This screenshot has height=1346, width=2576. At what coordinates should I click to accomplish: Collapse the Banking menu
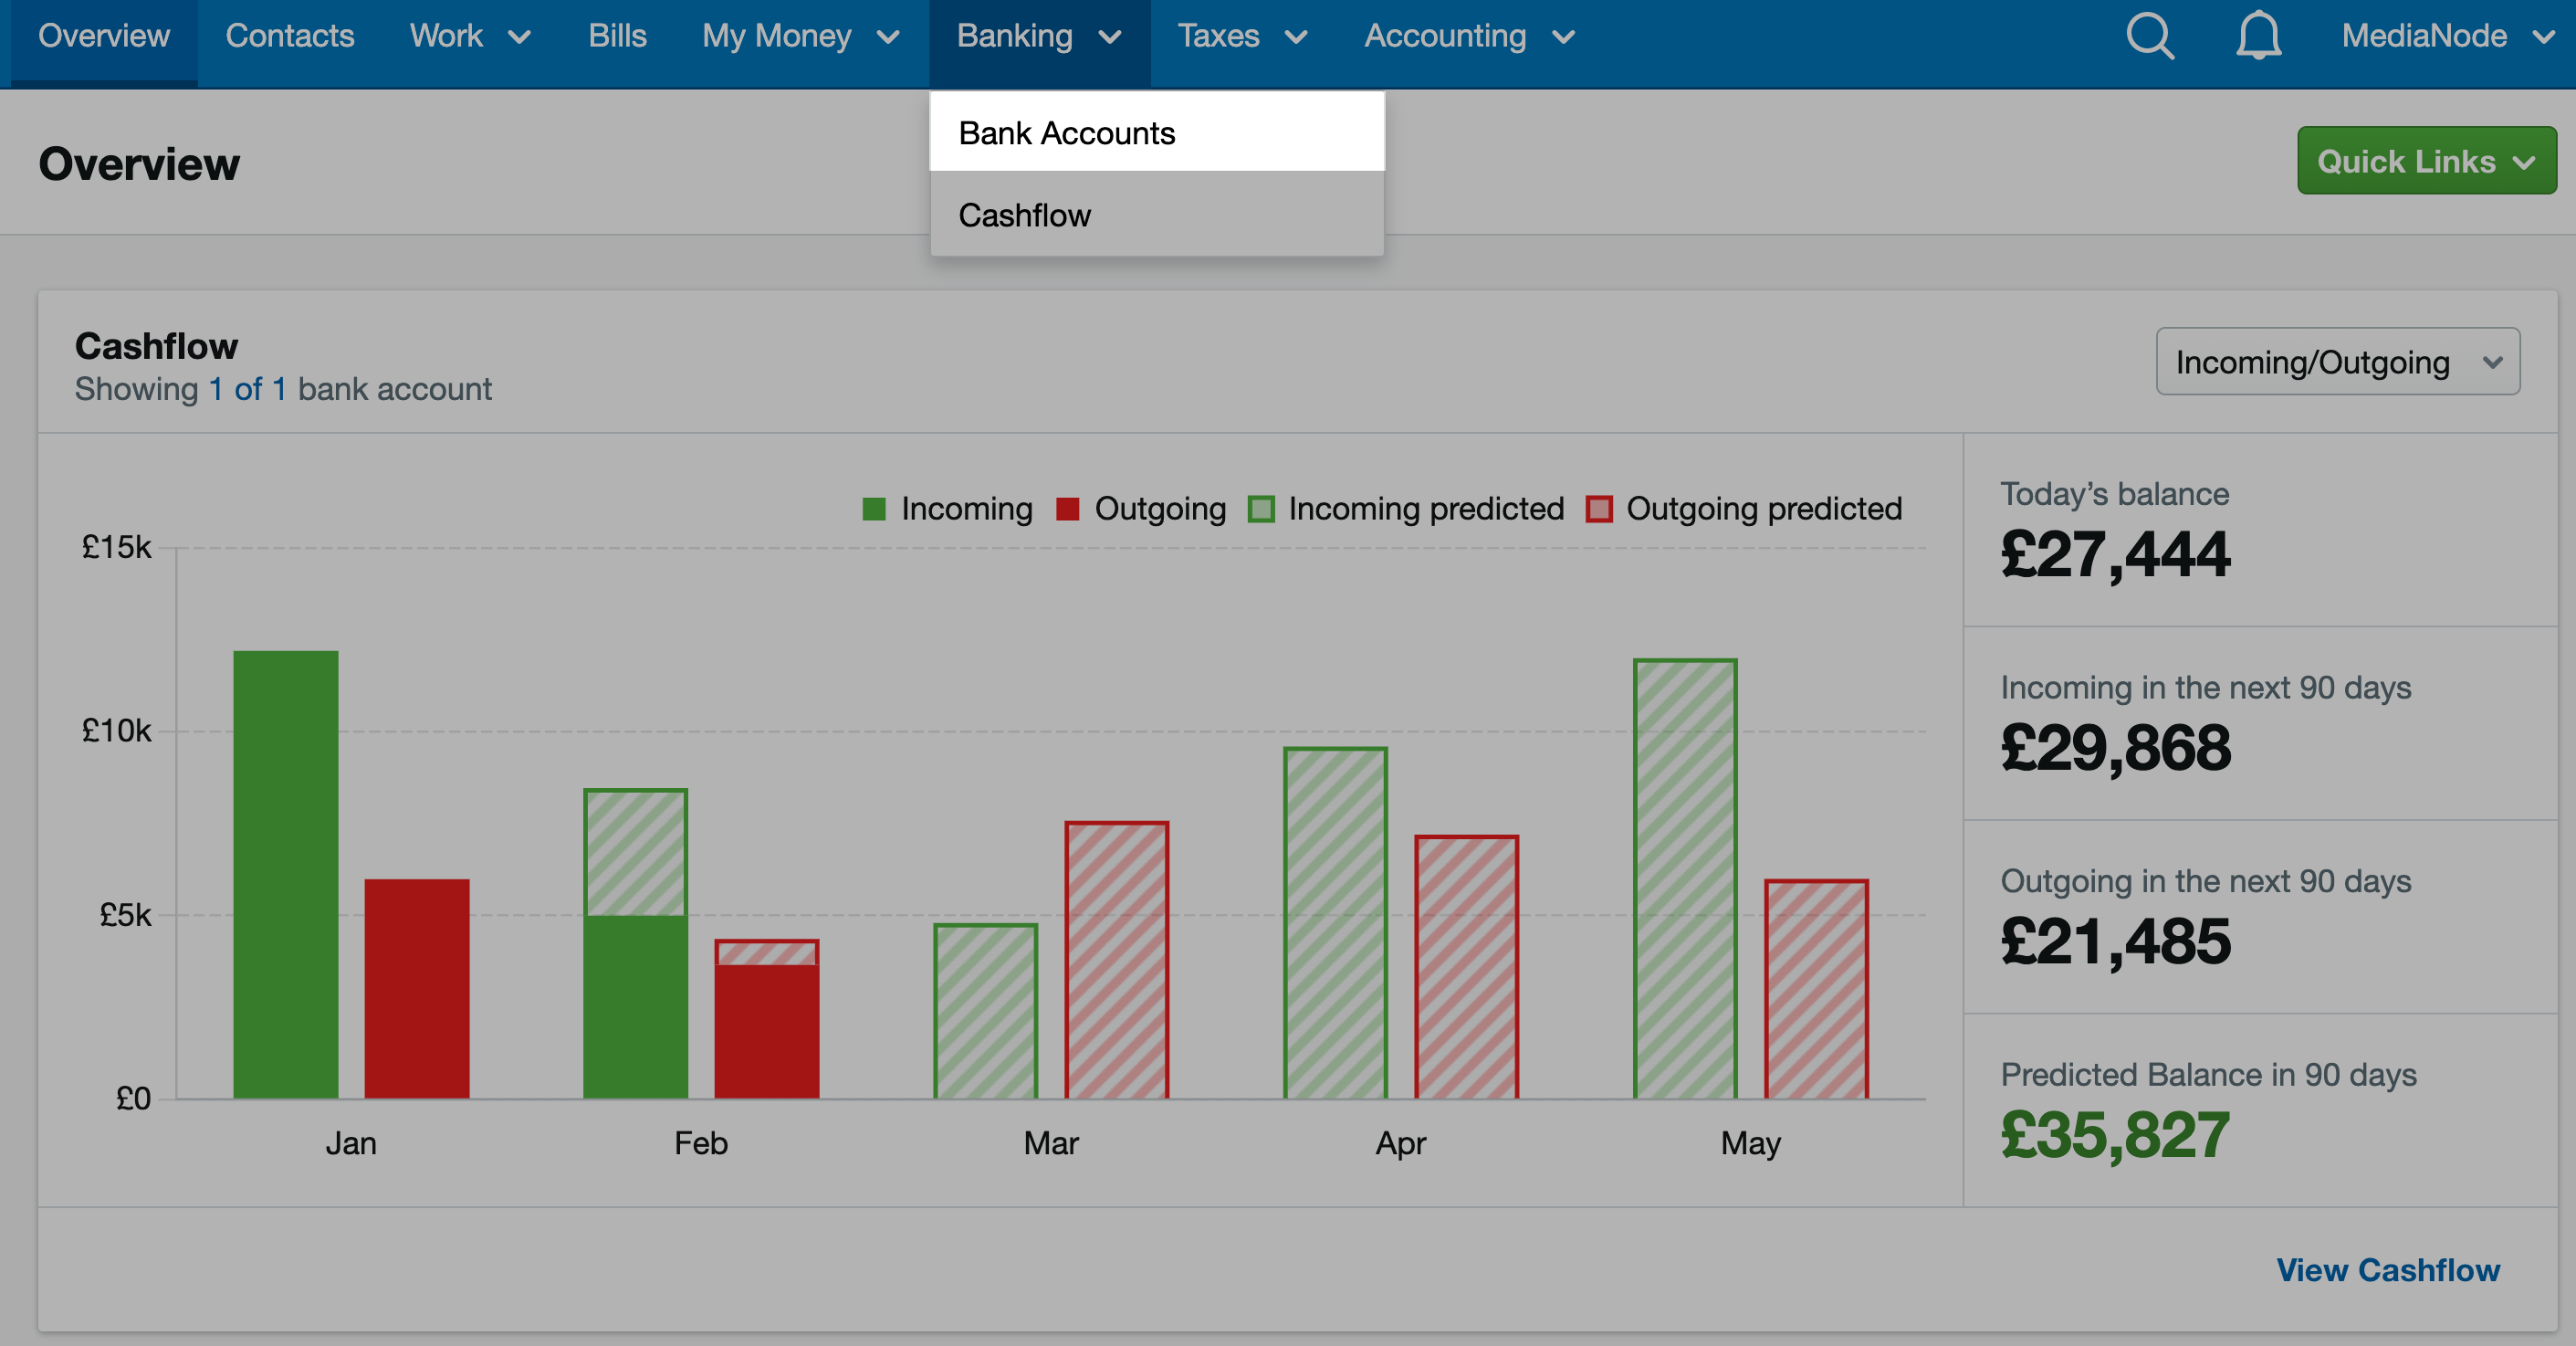point(1039,37)
